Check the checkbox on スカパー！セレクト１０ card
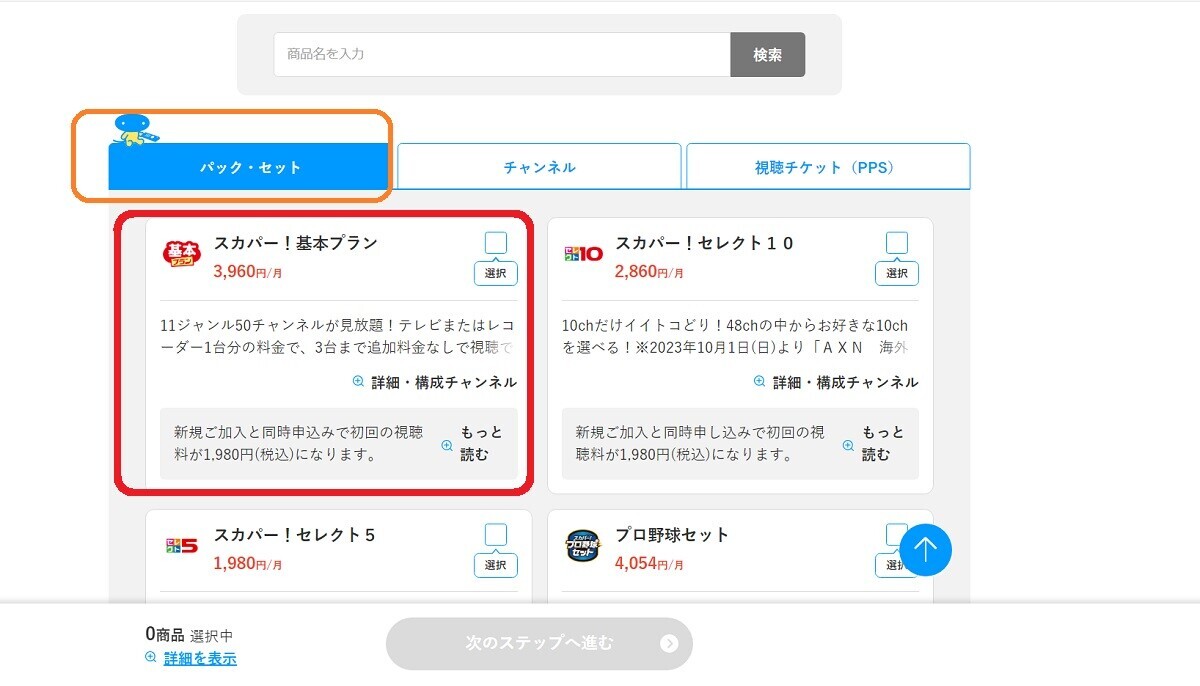Screen dimensions: 1200x686 point(896,240)
